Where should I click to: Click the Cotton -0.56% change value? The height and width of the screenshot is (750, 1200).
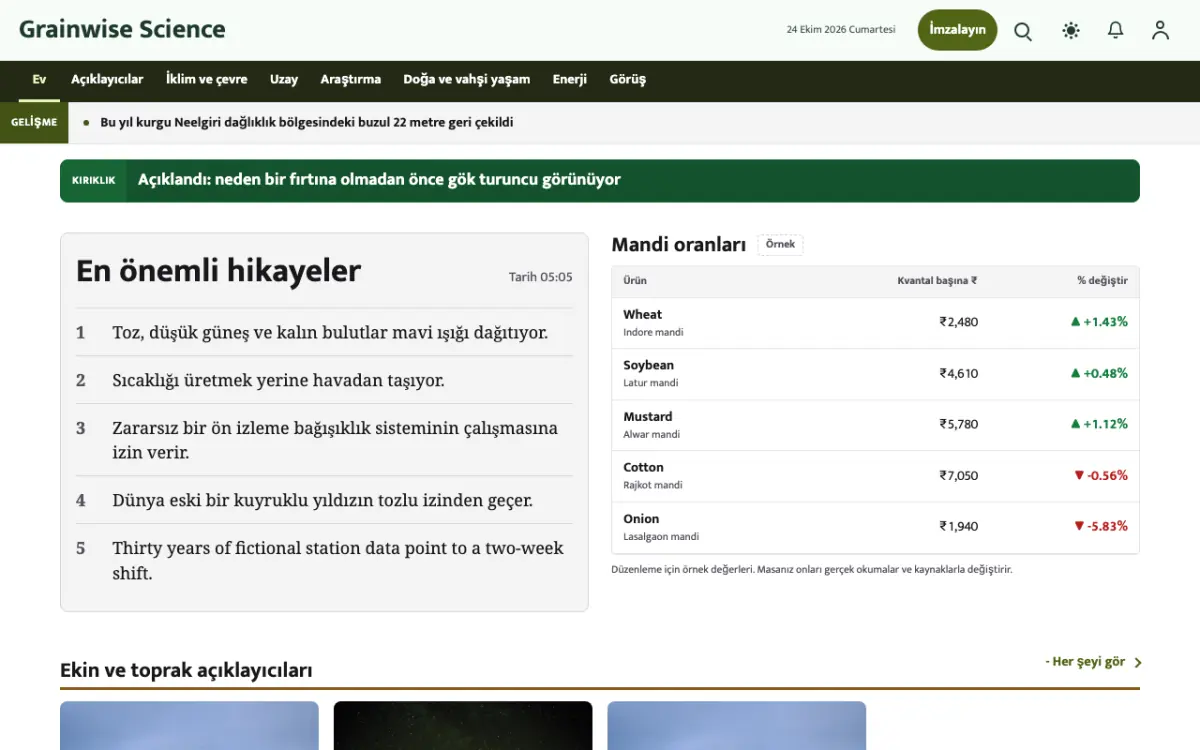[1101, 475]
